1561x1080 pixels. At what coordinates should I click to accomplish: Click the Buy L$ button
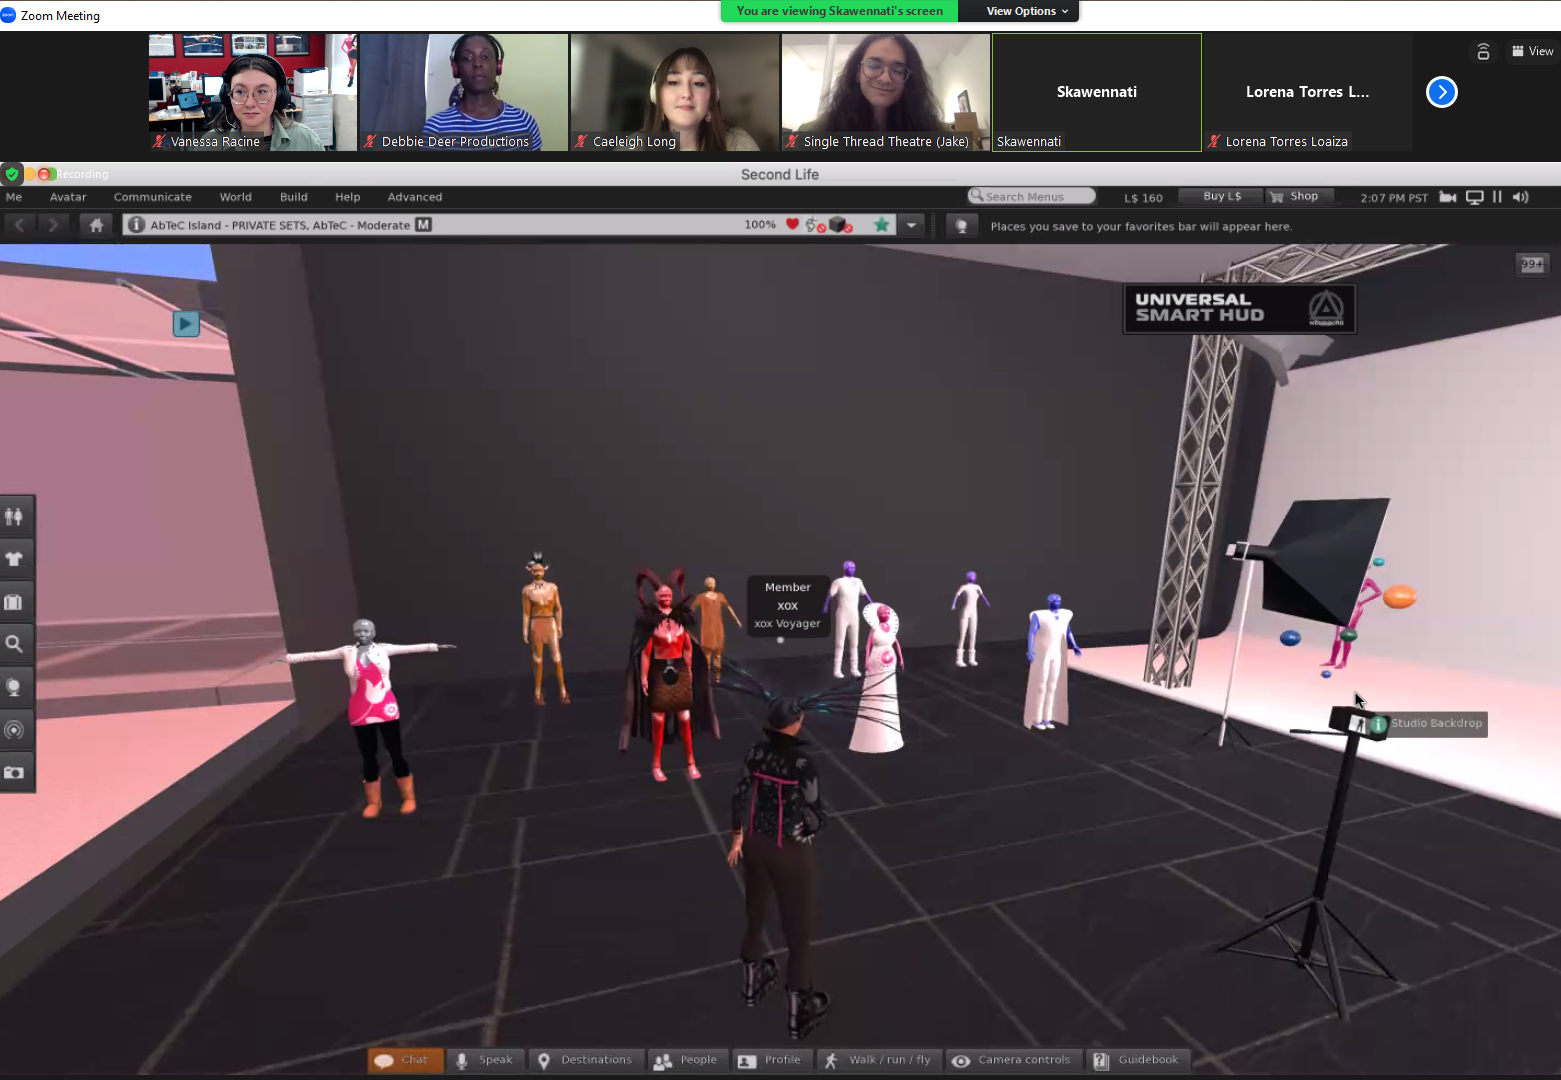(x=1221, y=196)
